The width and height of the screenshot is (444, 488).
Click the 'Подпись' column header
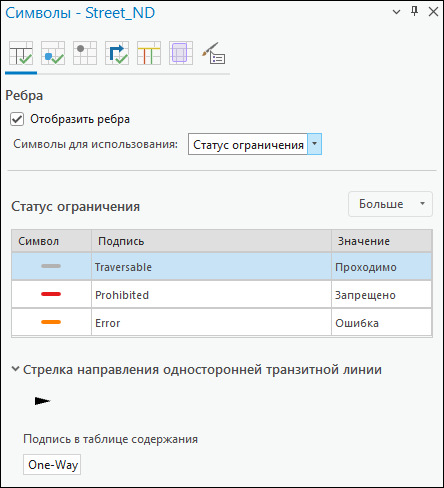click(211, 241)
